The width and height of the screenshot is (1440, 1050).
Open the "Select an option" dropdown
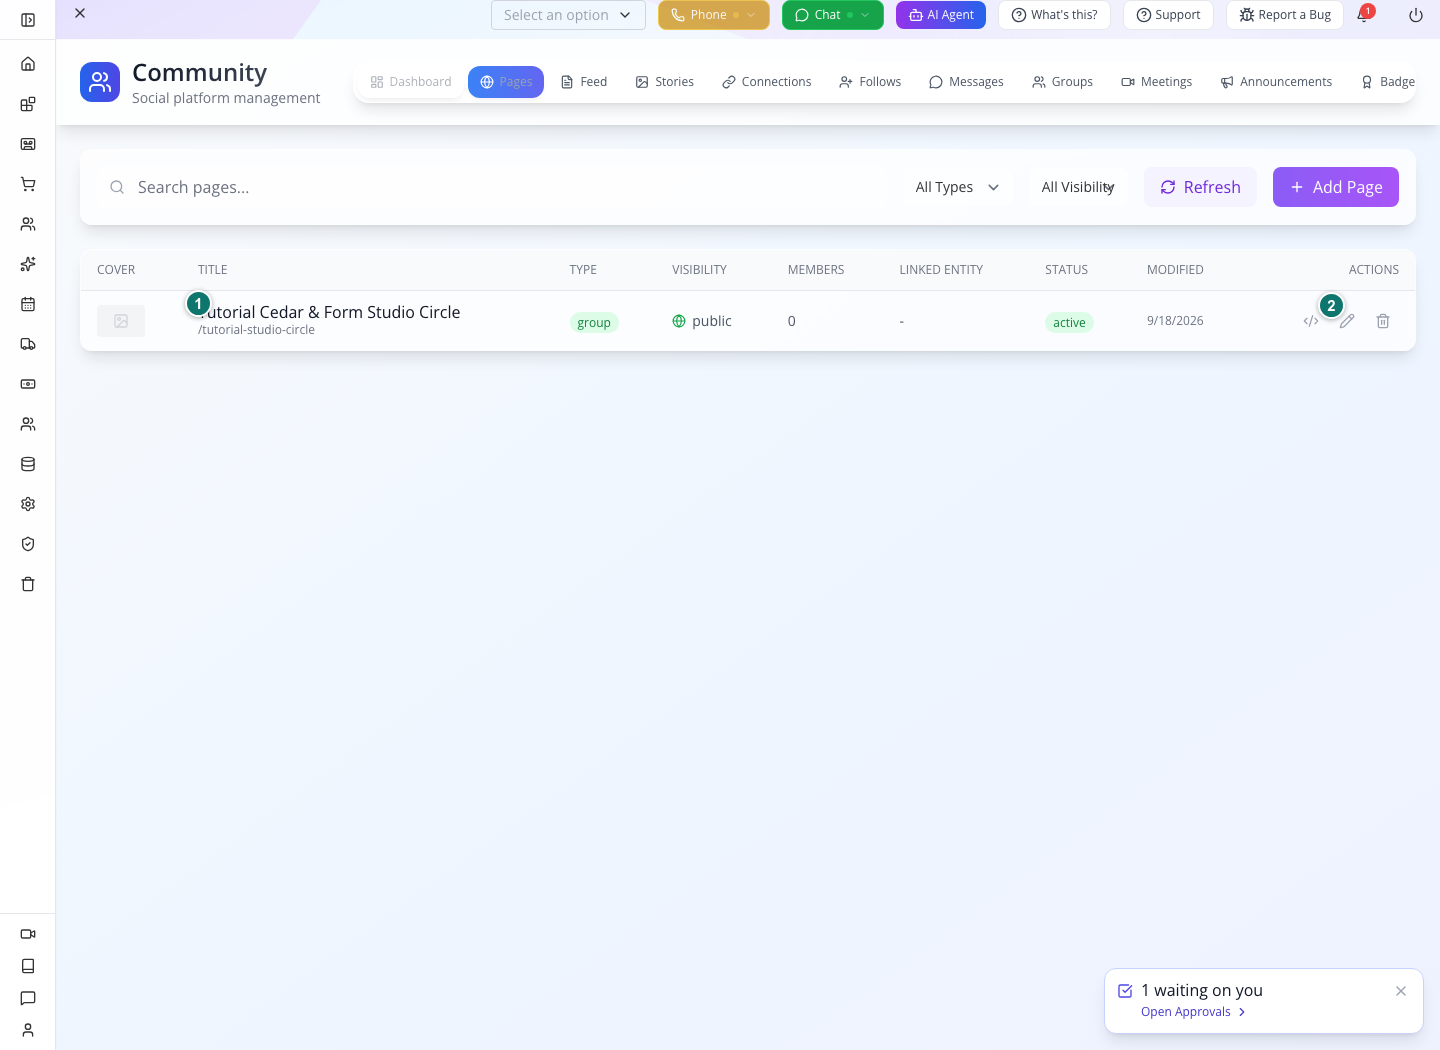568,15
